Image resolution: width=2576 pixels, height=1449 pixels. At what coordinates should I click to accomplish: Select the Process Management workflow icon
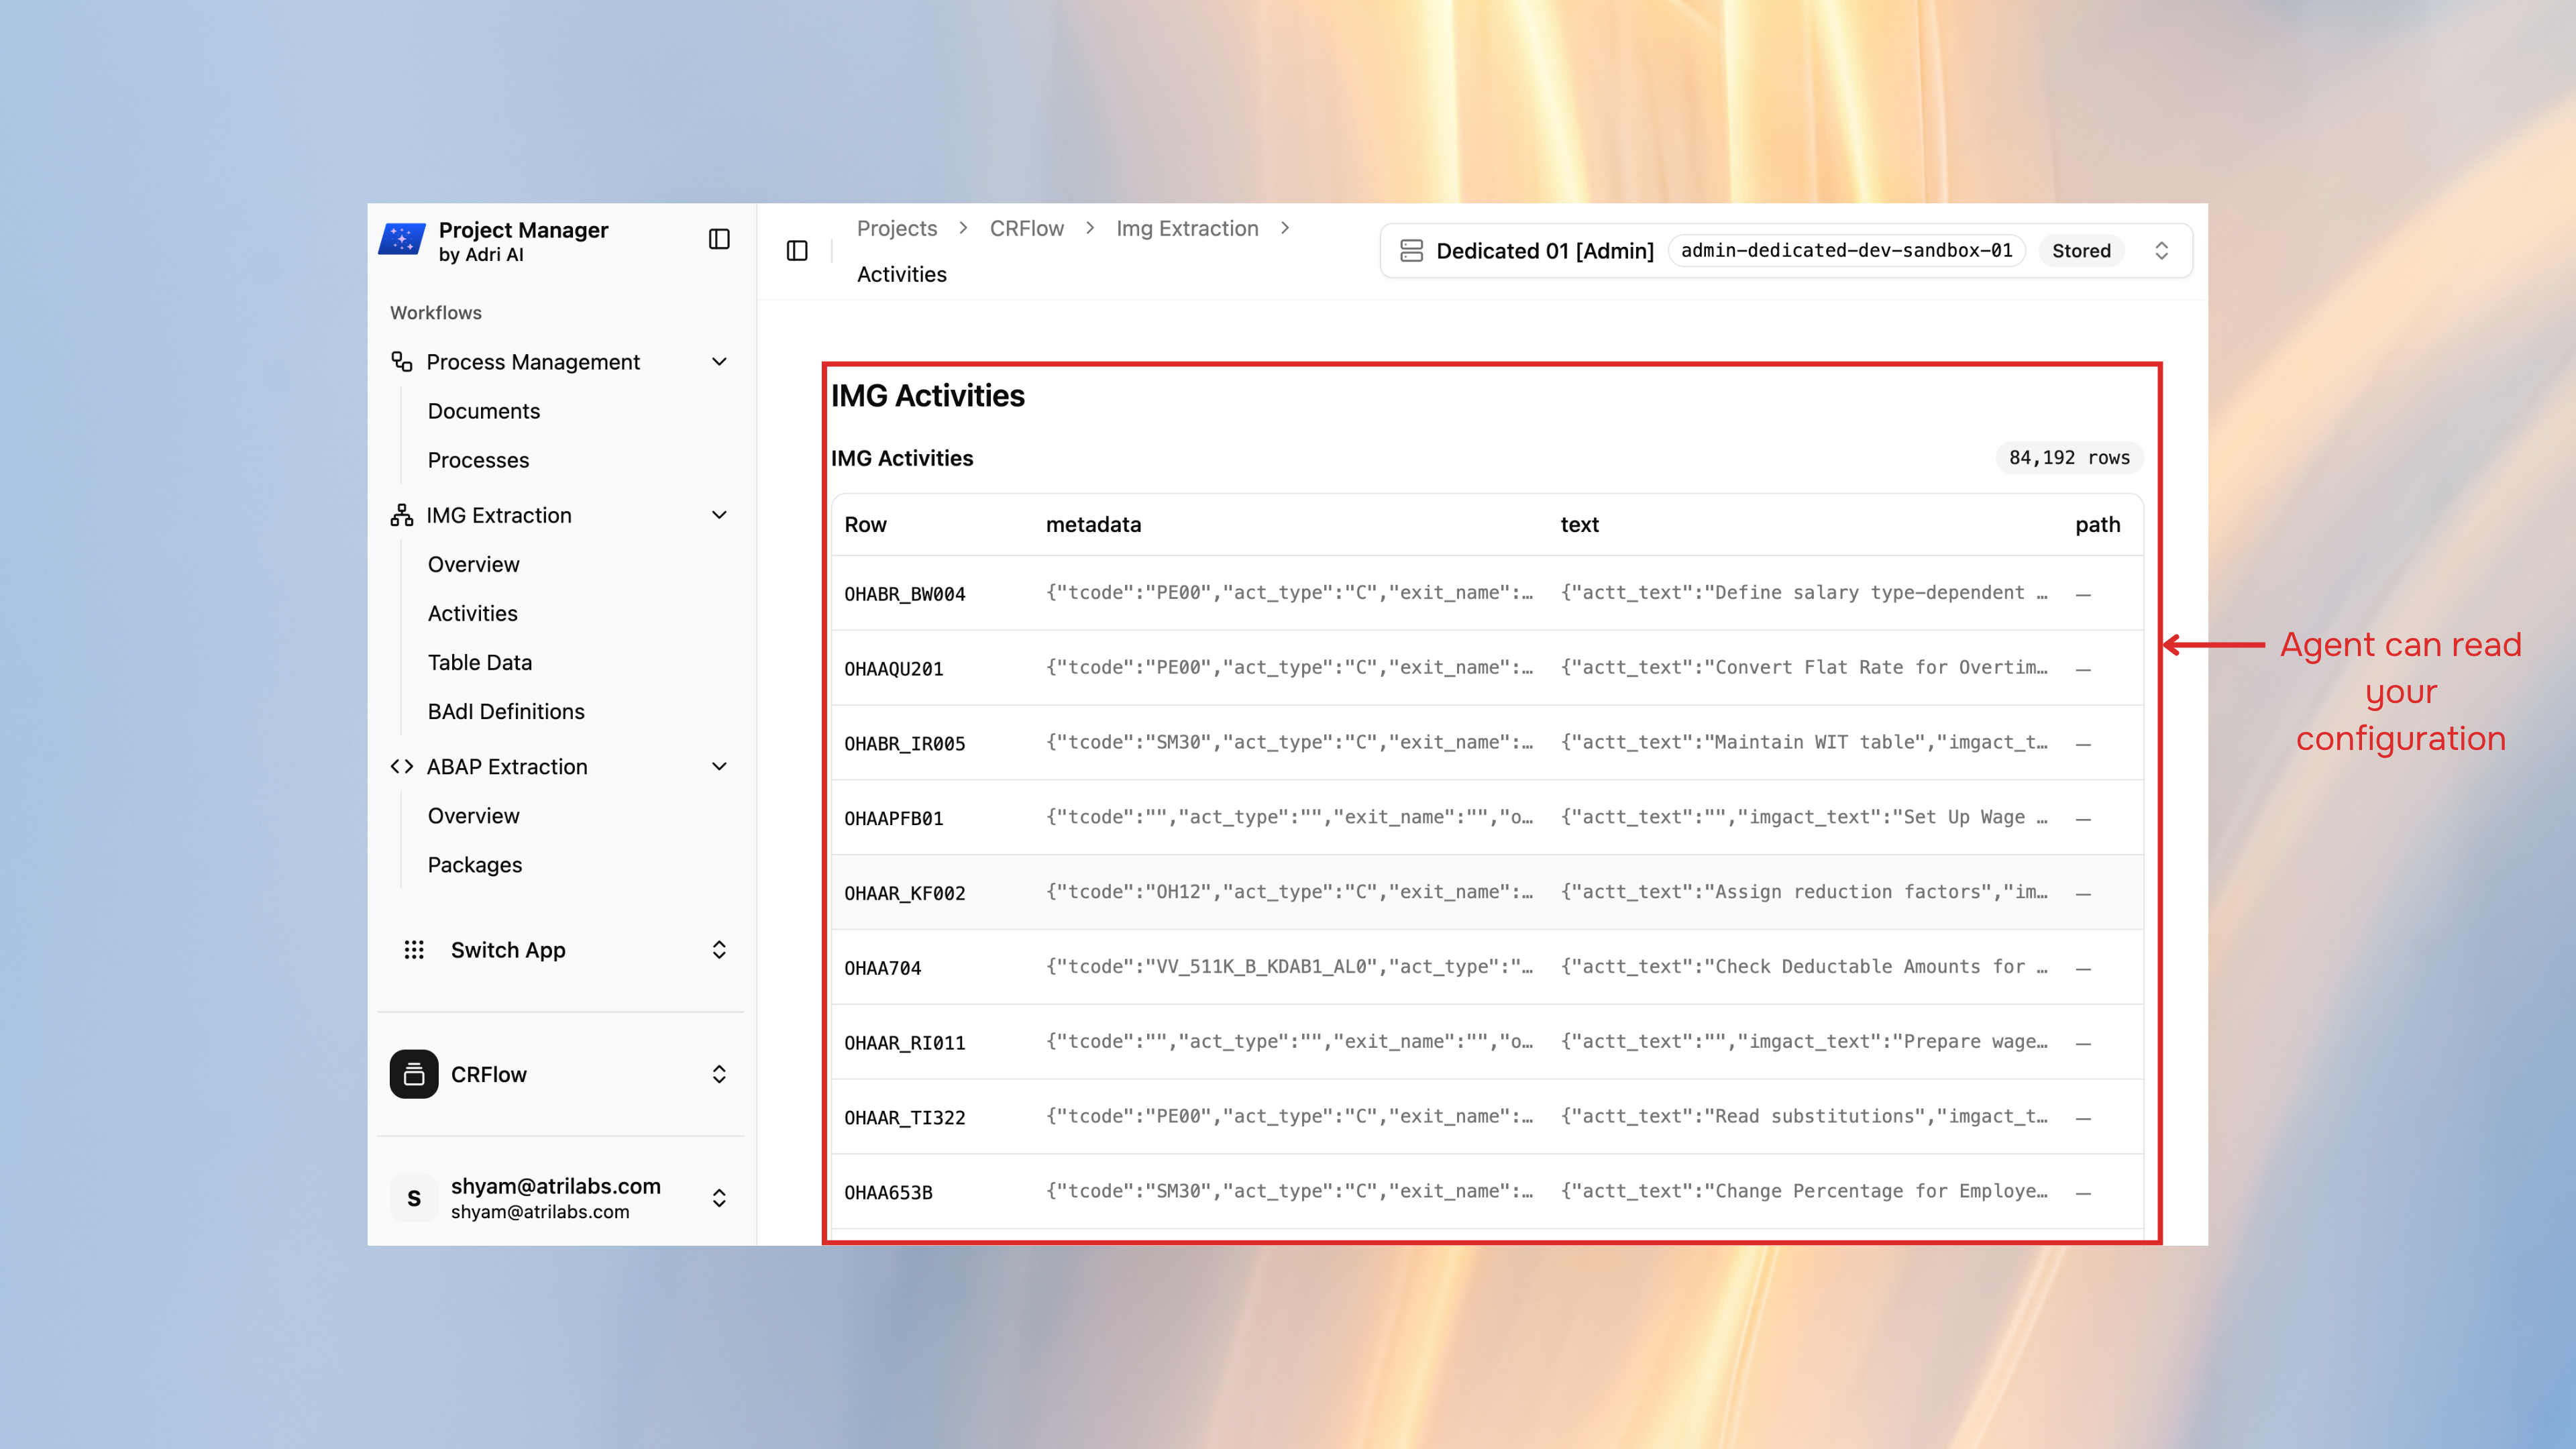[401, 362]
